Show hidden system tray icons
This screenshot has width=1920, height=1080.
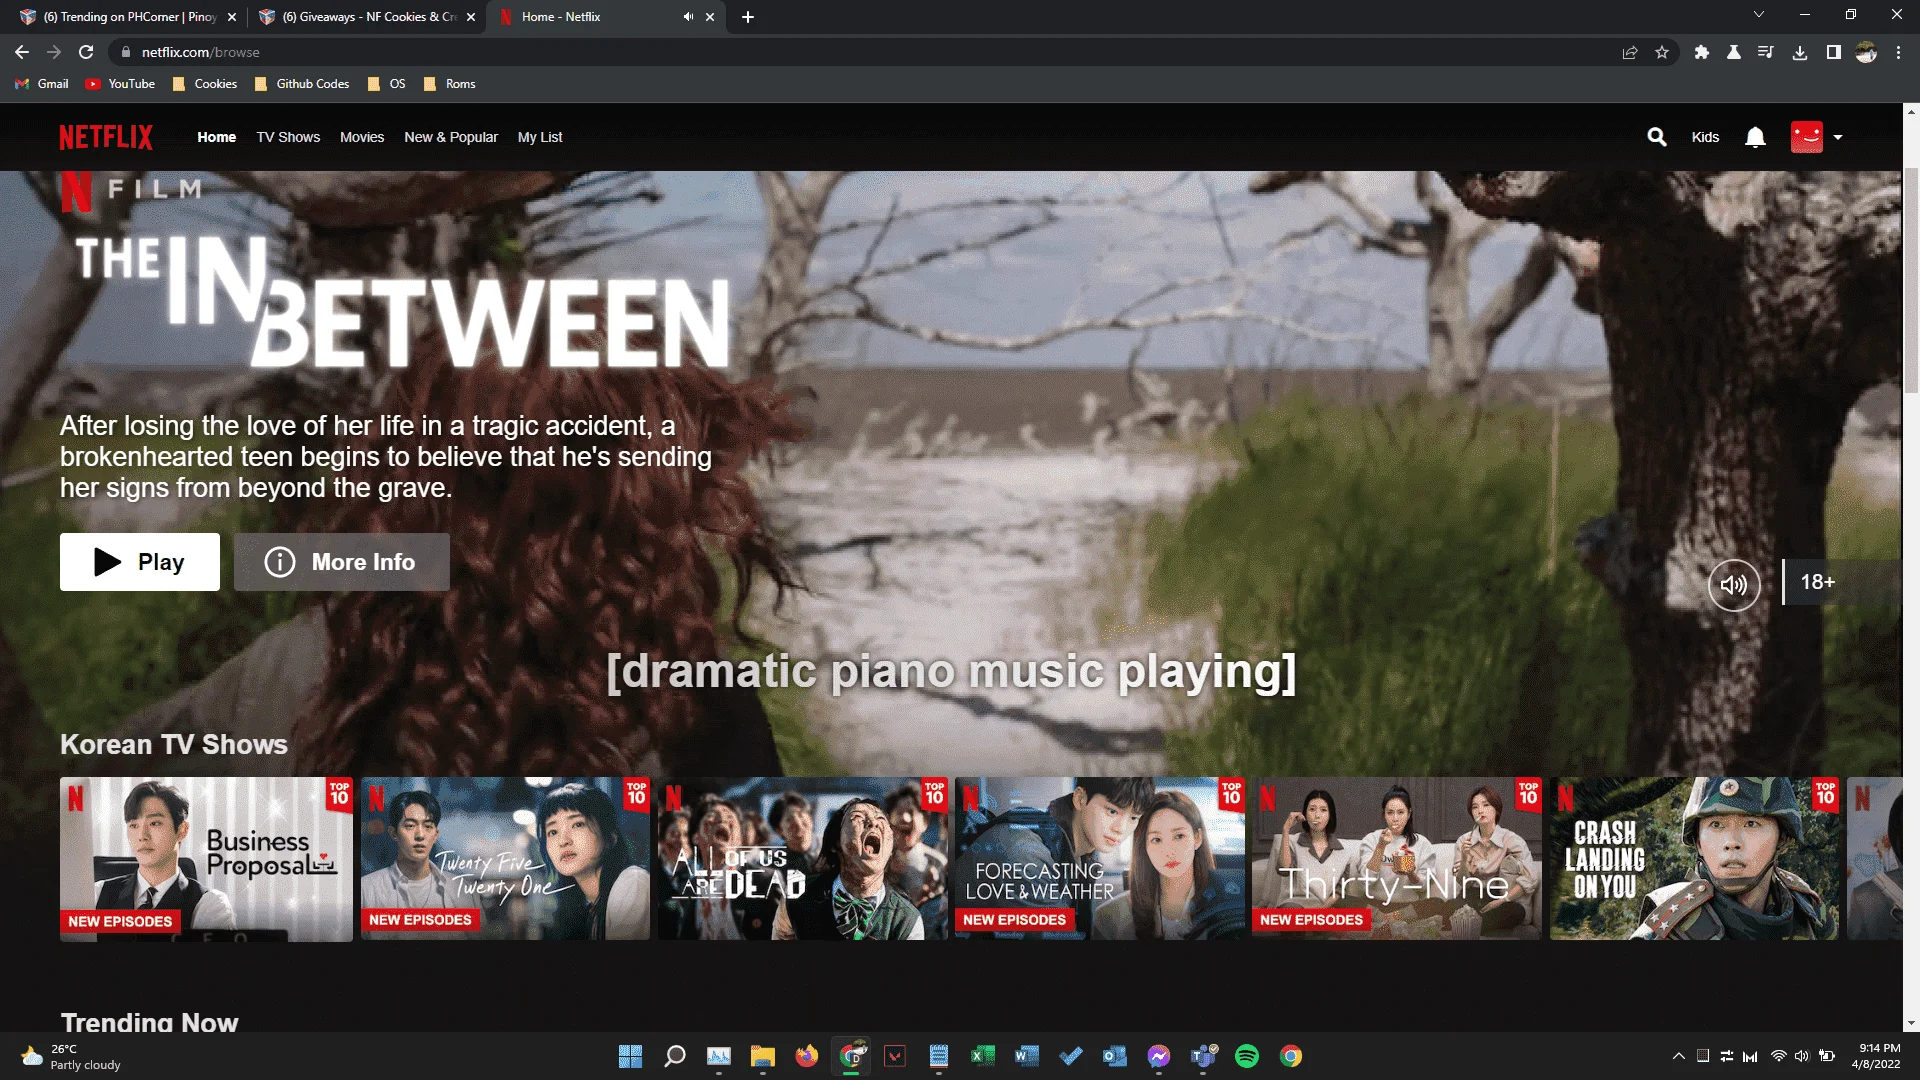pos(1678,1056)
